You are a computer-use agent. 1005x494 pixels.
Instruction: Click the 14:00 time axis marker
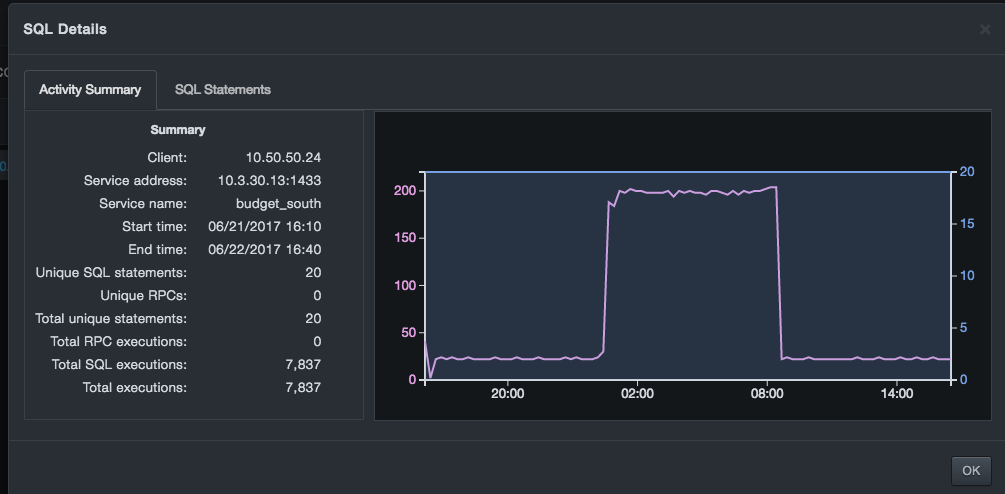click(897, 394)
